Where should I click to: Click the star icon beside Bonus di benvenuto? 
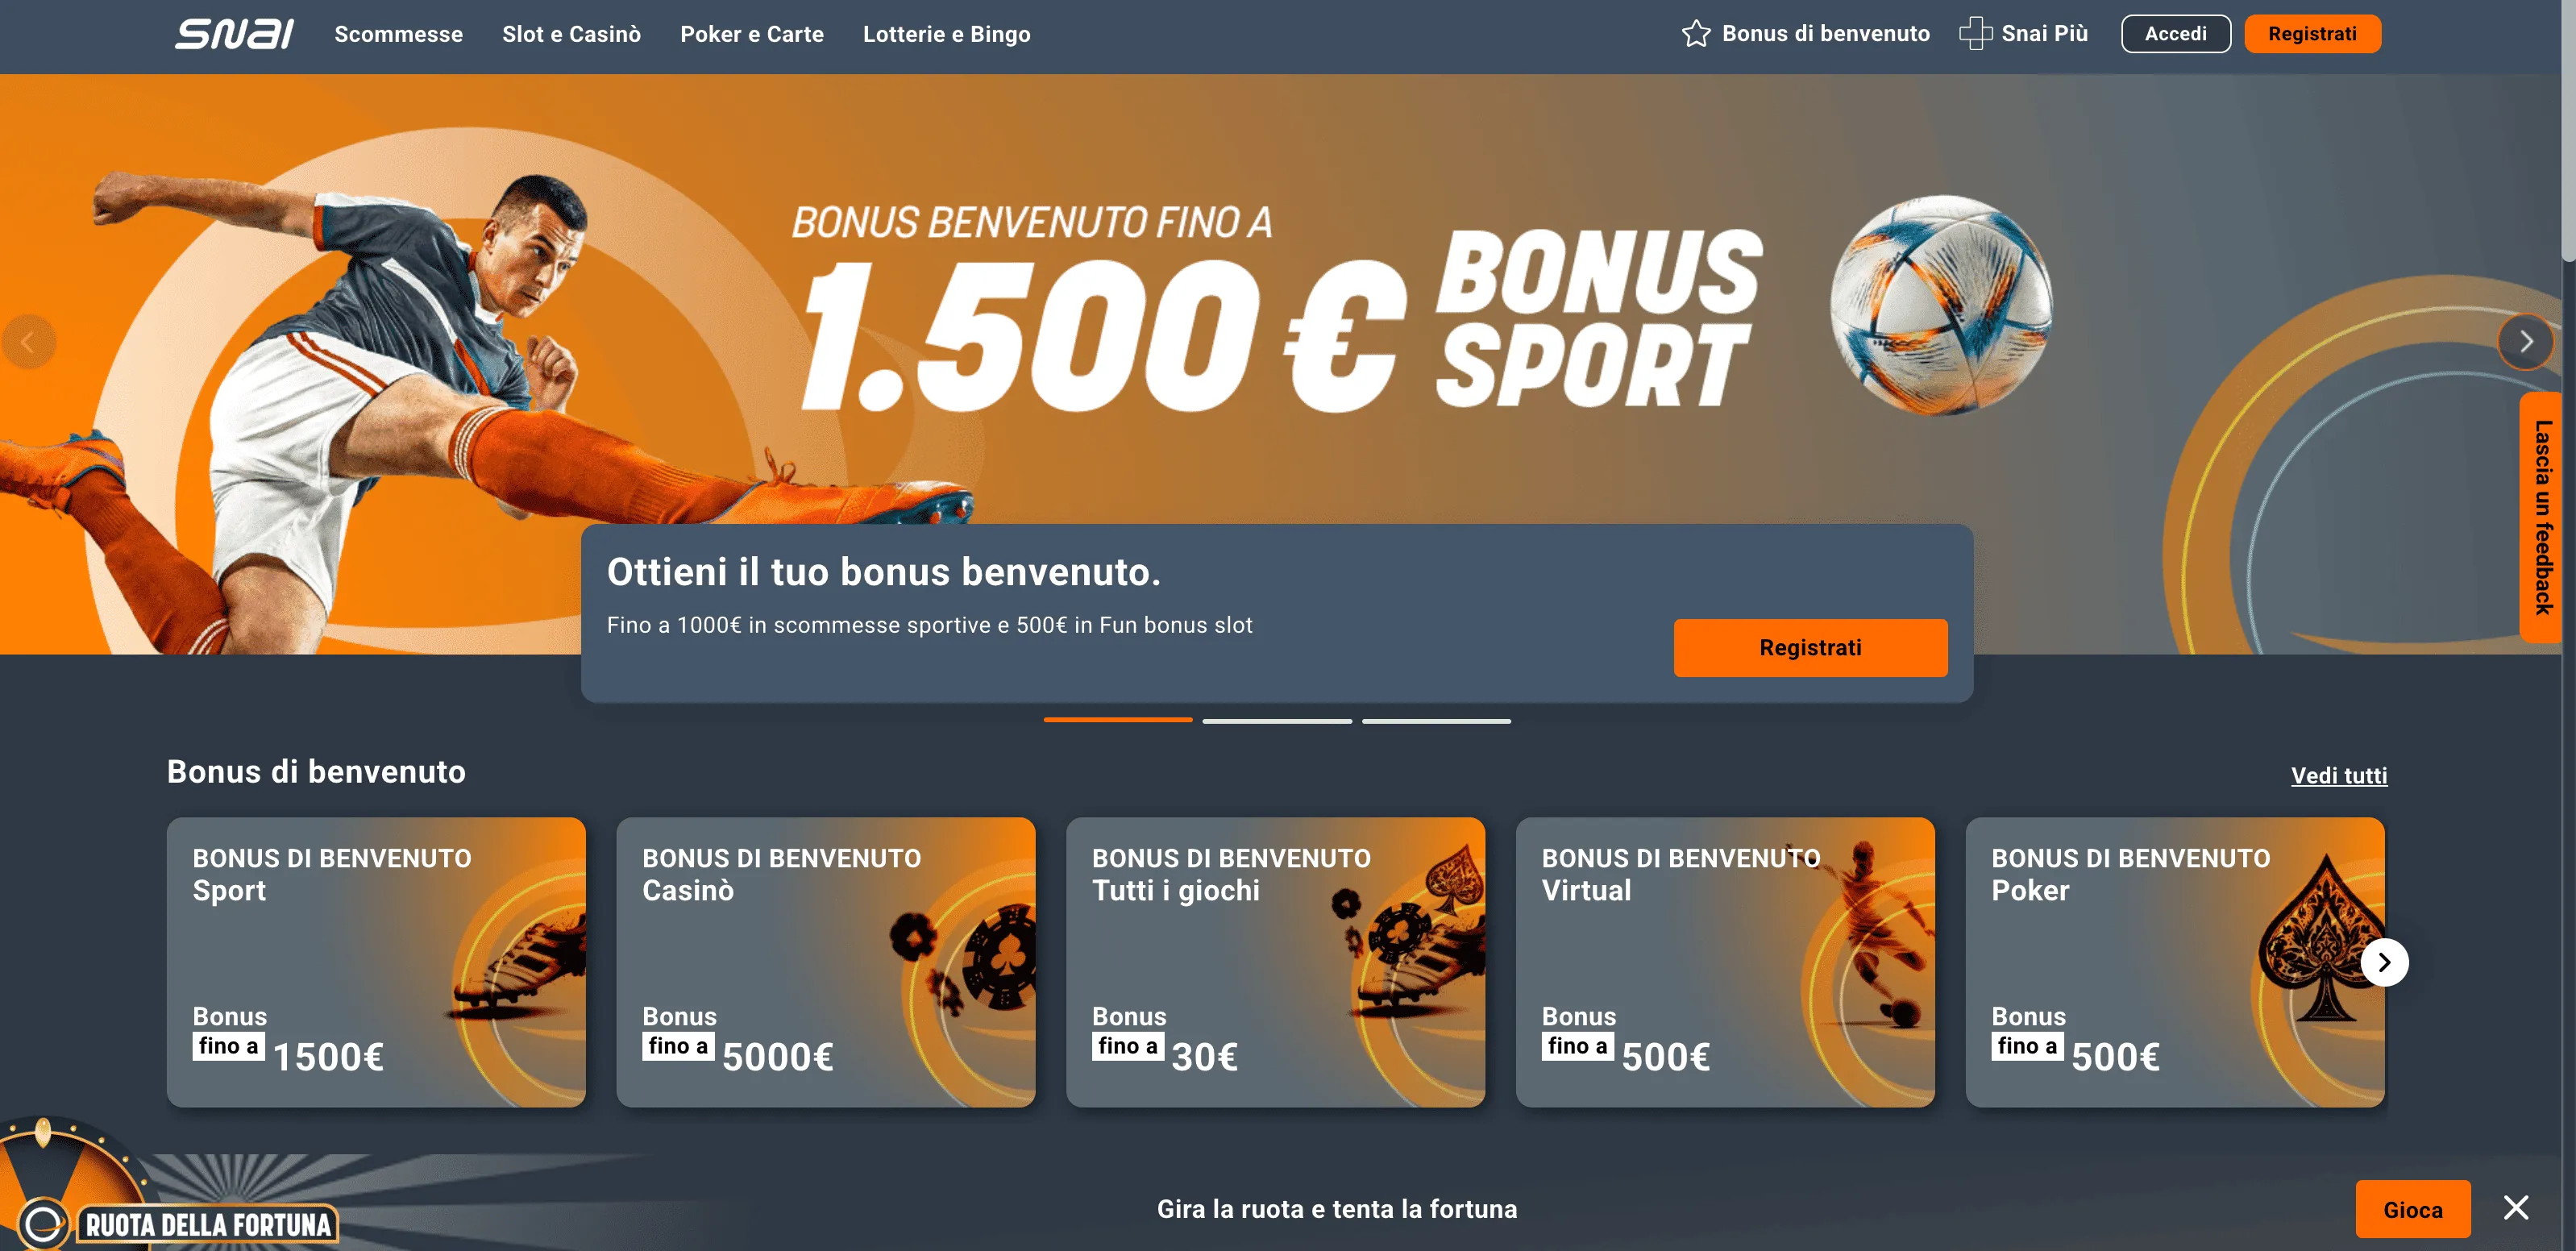(1695, 34)
